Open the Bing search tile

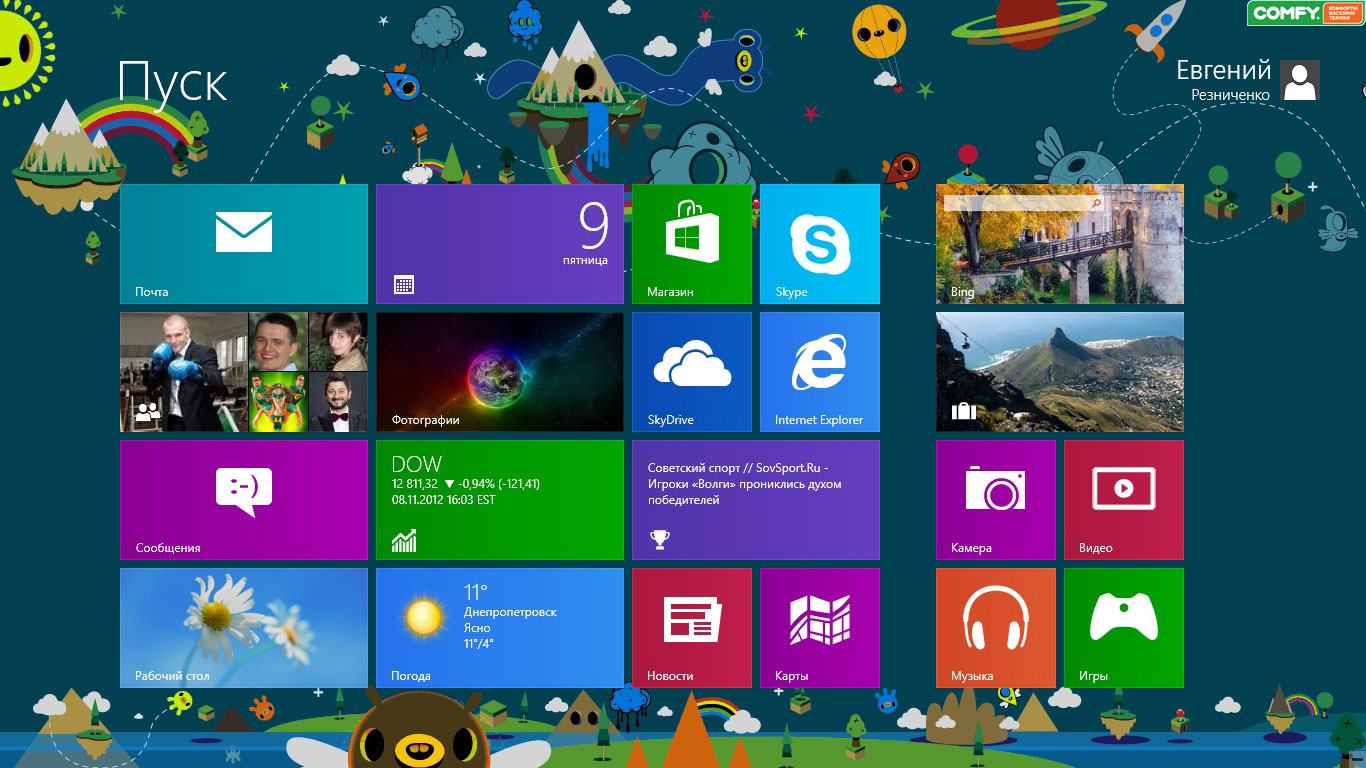pos(1060,244)
